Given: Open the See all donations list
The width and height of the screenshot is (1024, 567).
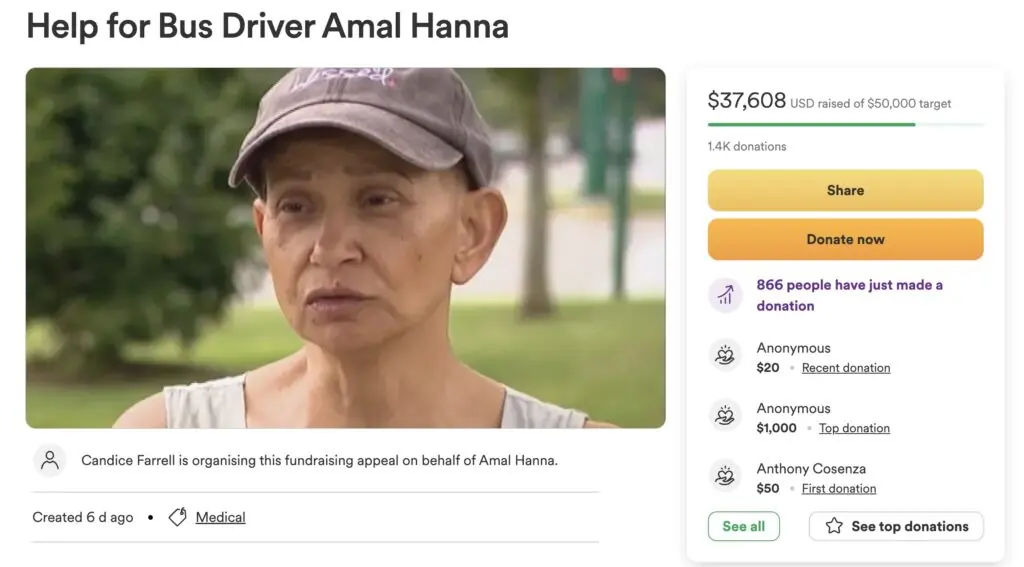Looking at the screenshot, I should 744,526.
